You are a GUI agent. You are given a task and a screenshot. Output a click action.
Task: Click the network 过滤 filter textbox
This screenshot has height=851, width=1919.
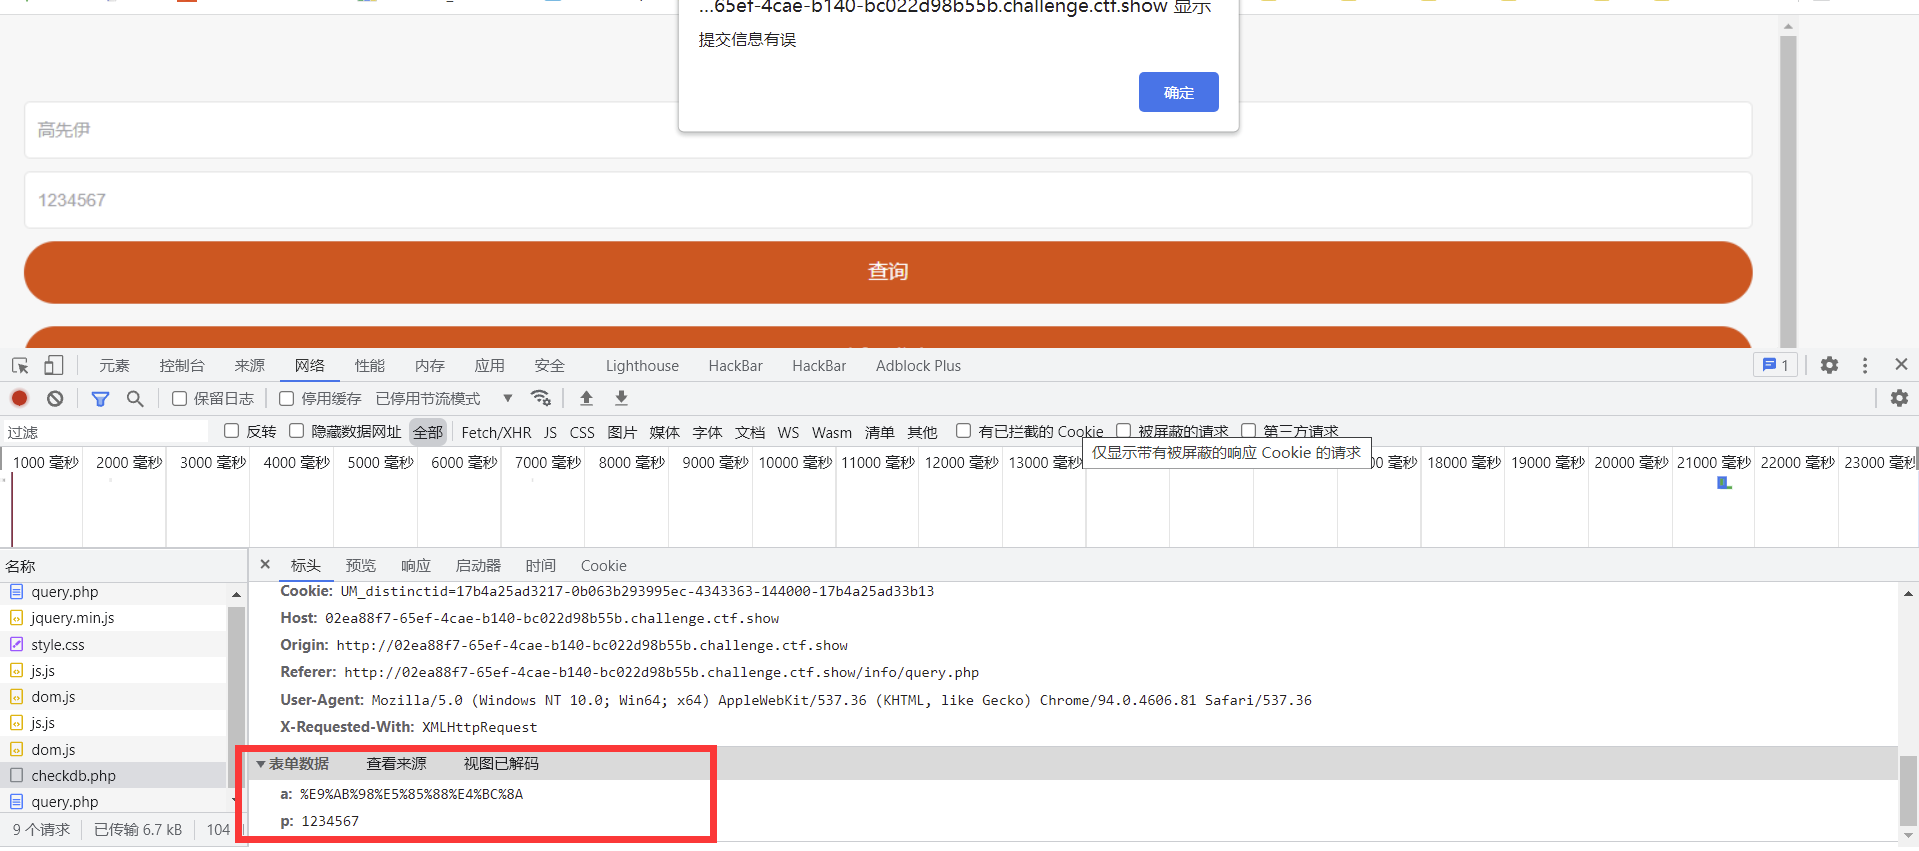point(106,432)
